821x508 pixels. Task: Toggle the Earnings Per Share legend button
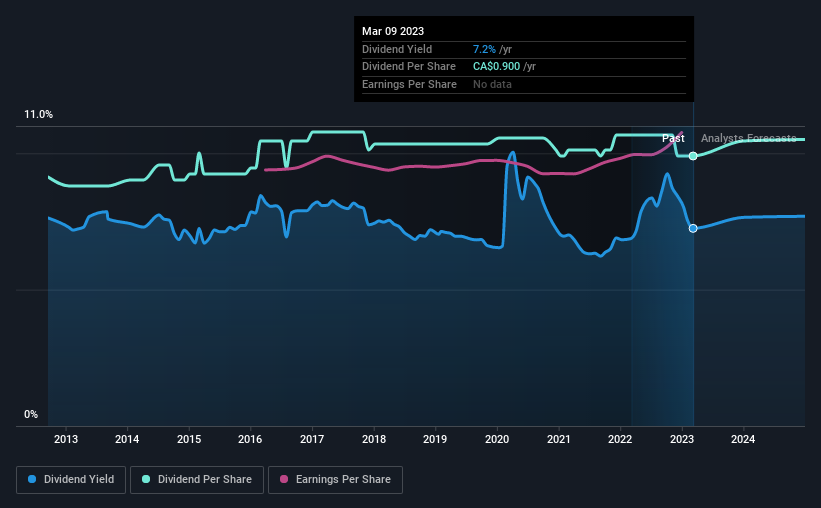click(x=335, y=480)
